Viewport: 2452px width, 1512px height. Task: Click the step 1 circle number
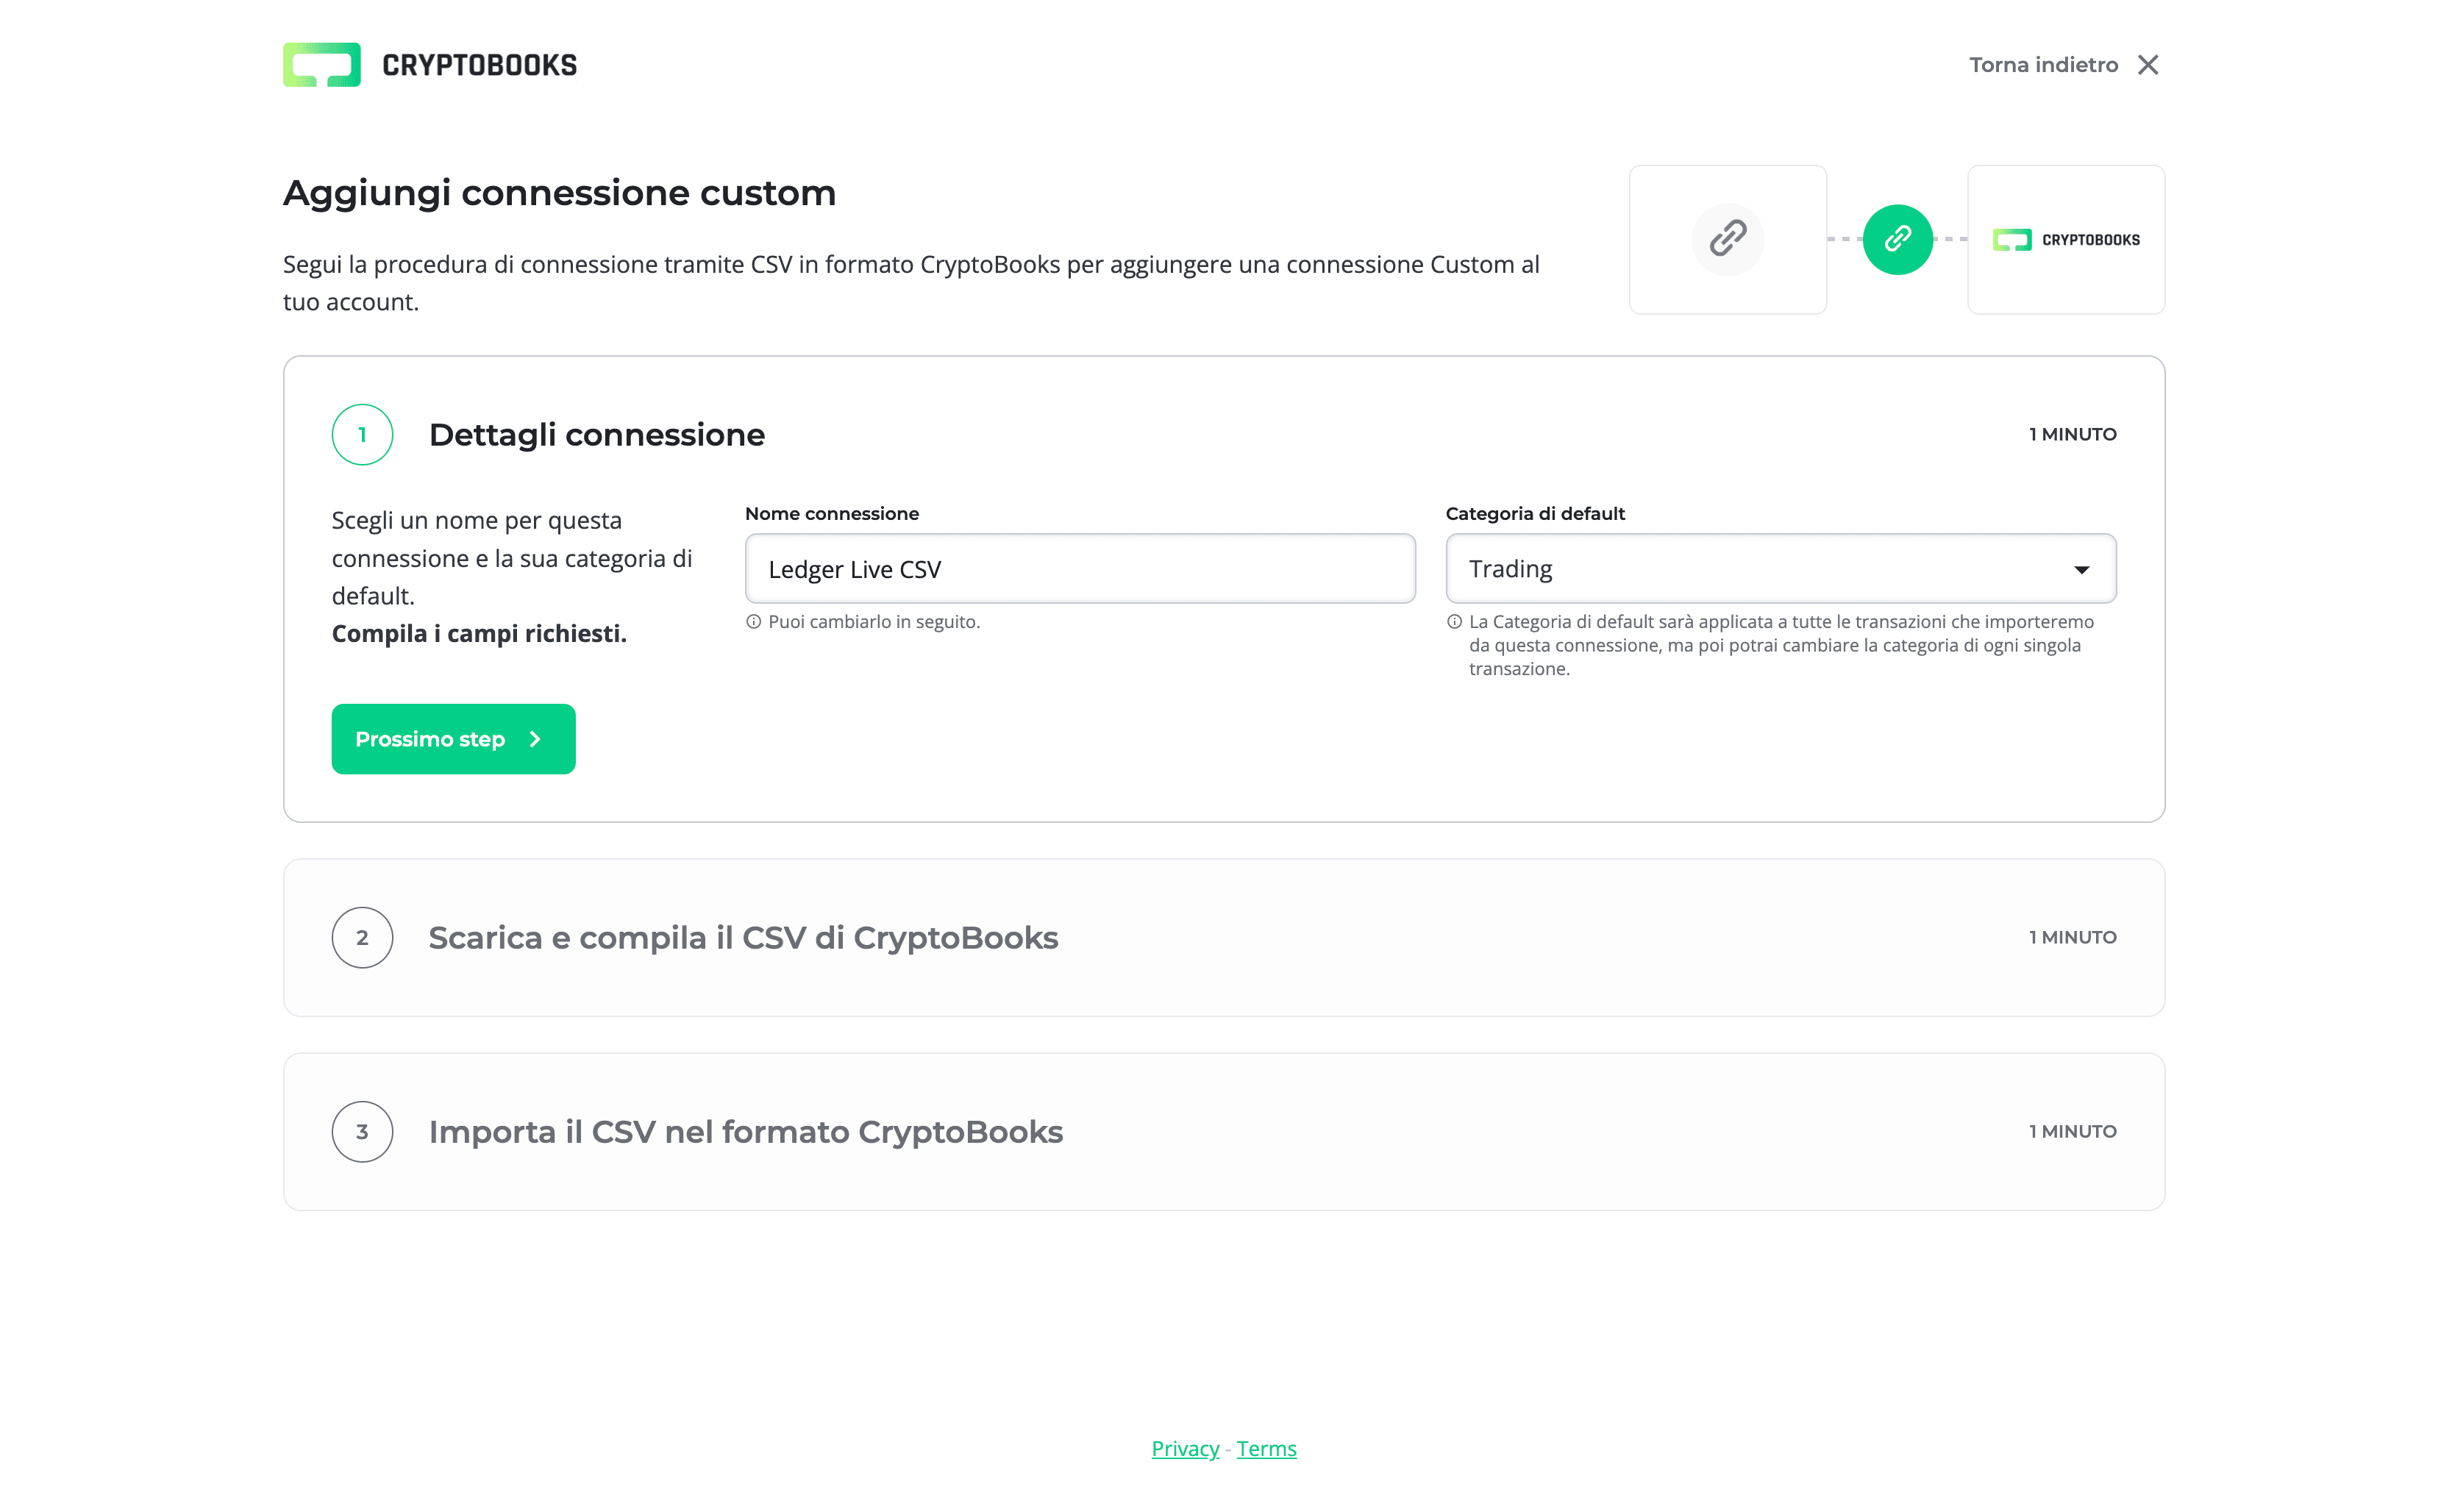pos(362,435)
